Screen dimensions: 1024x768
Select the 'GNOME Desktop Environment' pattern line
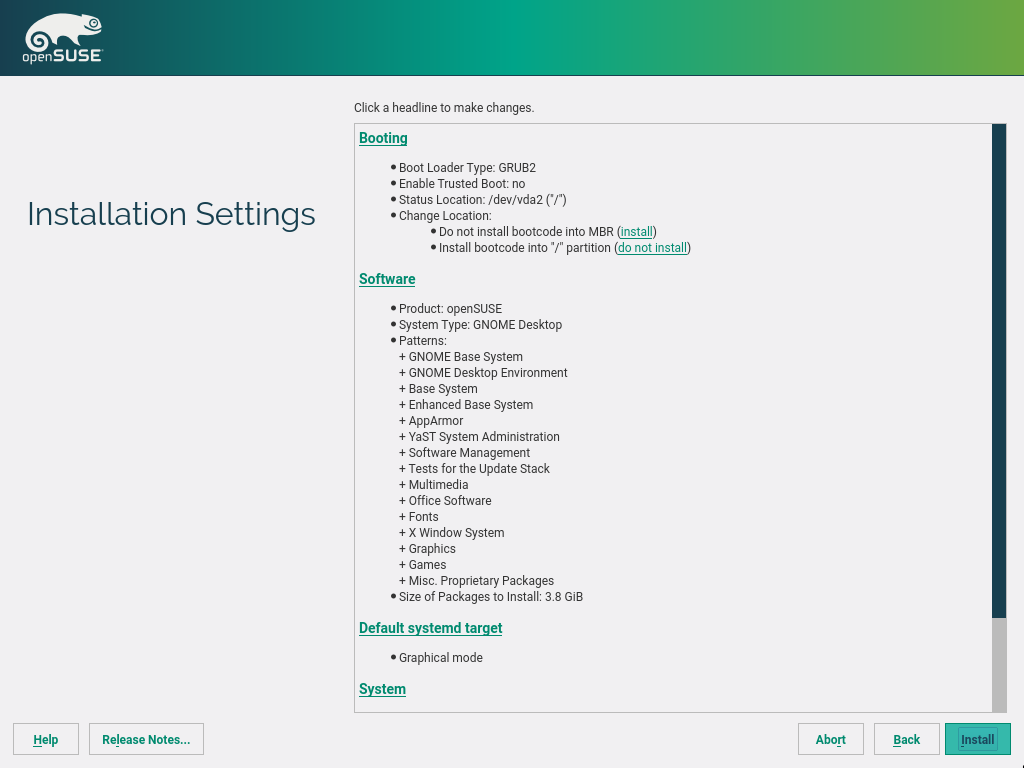pos(487,373)
